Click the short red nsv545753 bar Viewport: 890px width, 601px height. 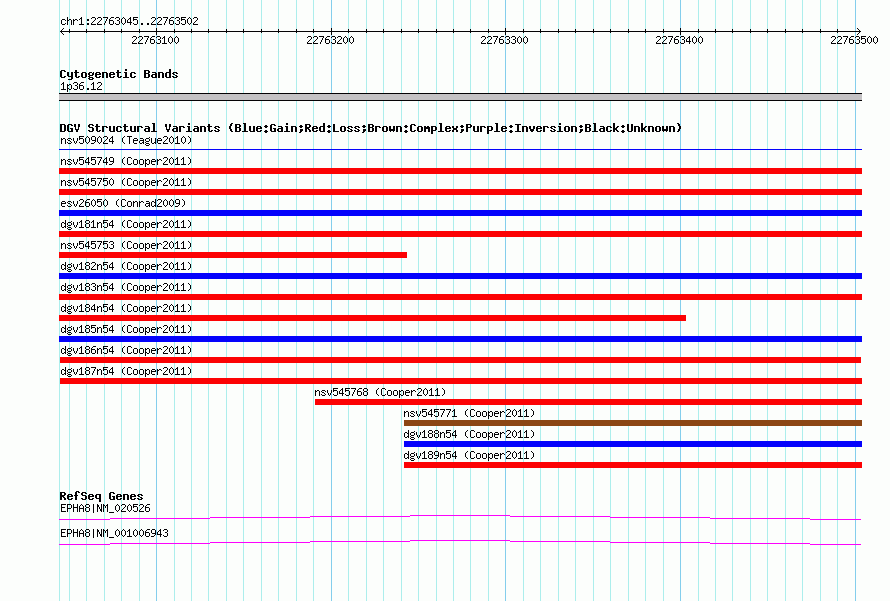(x=233, y=255)
